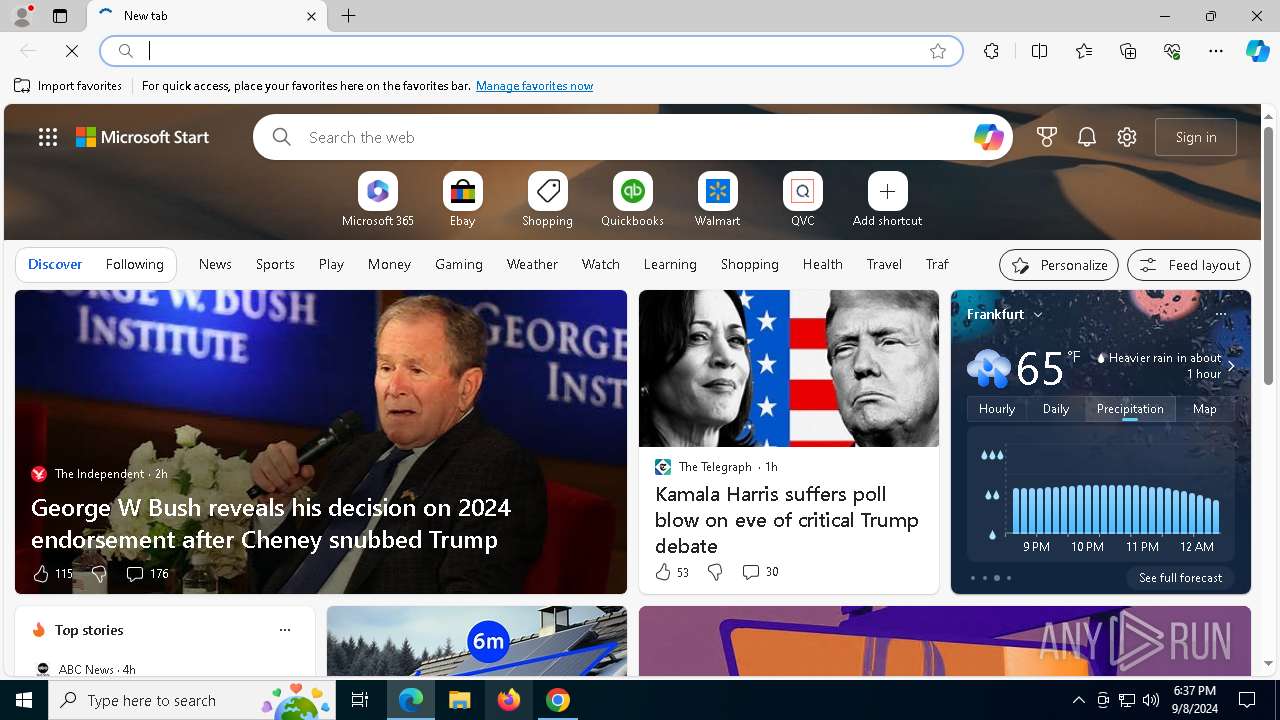Open the George W Bush headline story
Image resolution: width=1280 pixels, height=720 pixels.
click(x=271, y=523)
